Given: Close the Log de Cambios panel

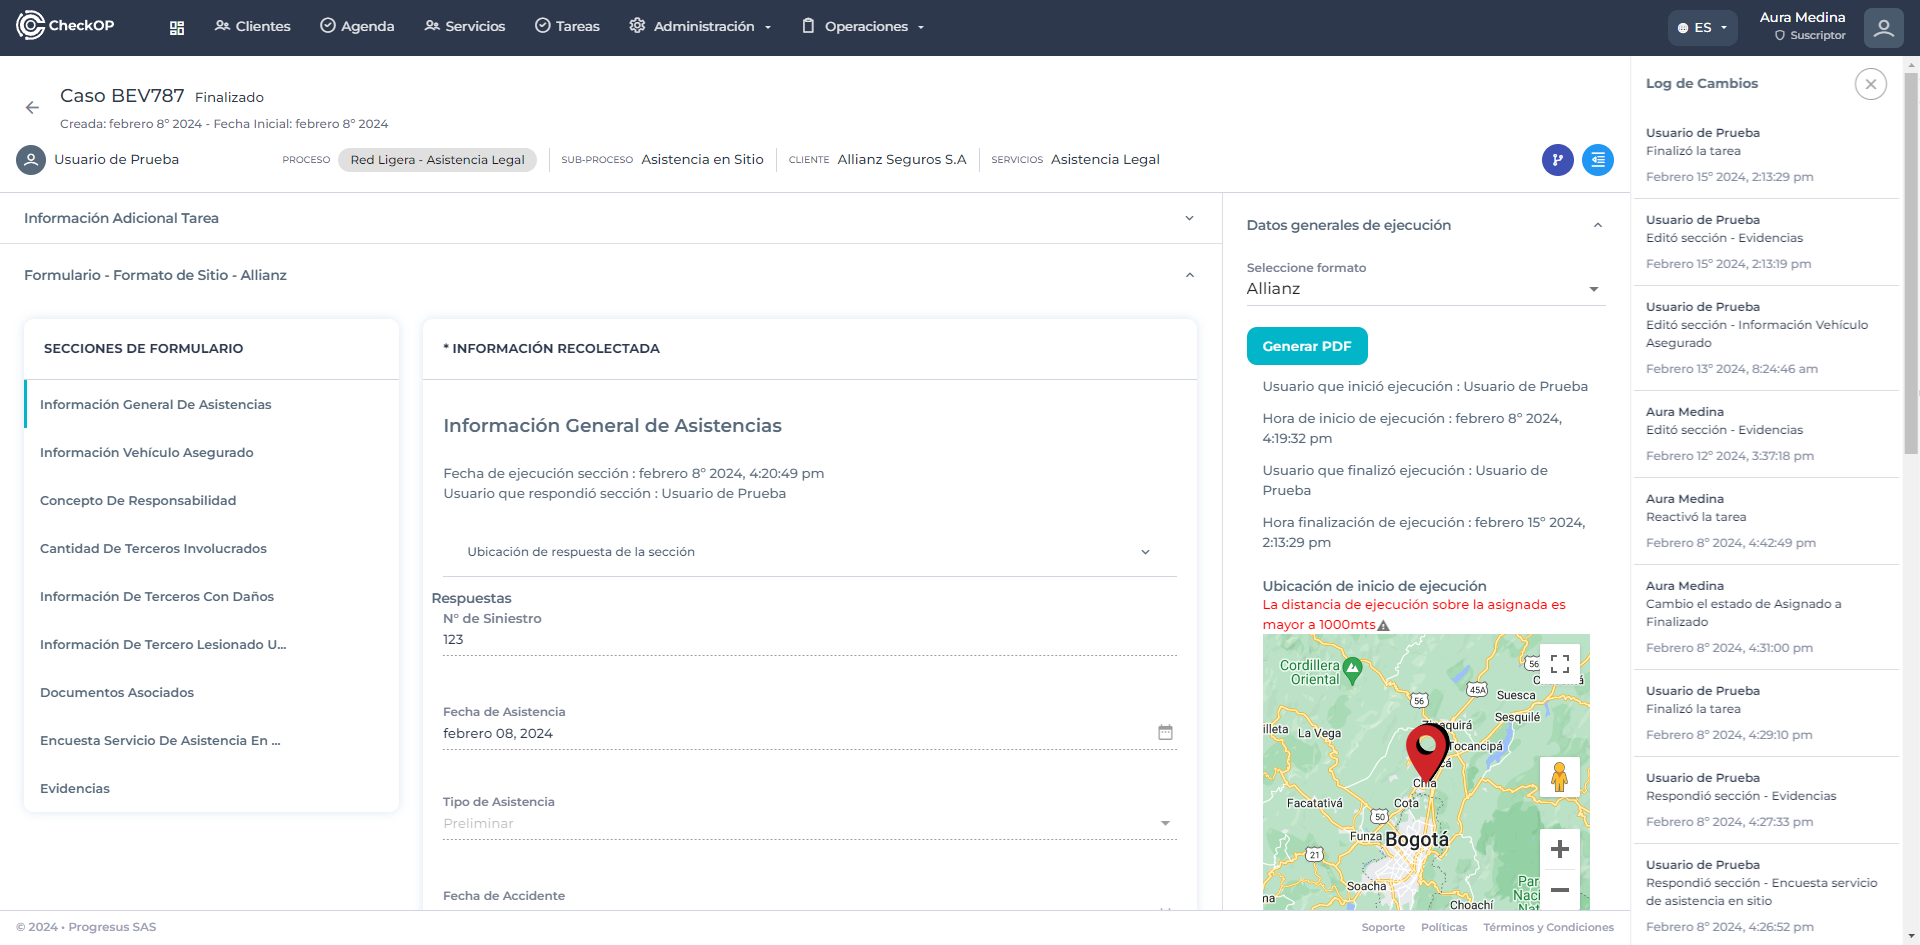Looking at the screenshot, I should pos(1870,84).
